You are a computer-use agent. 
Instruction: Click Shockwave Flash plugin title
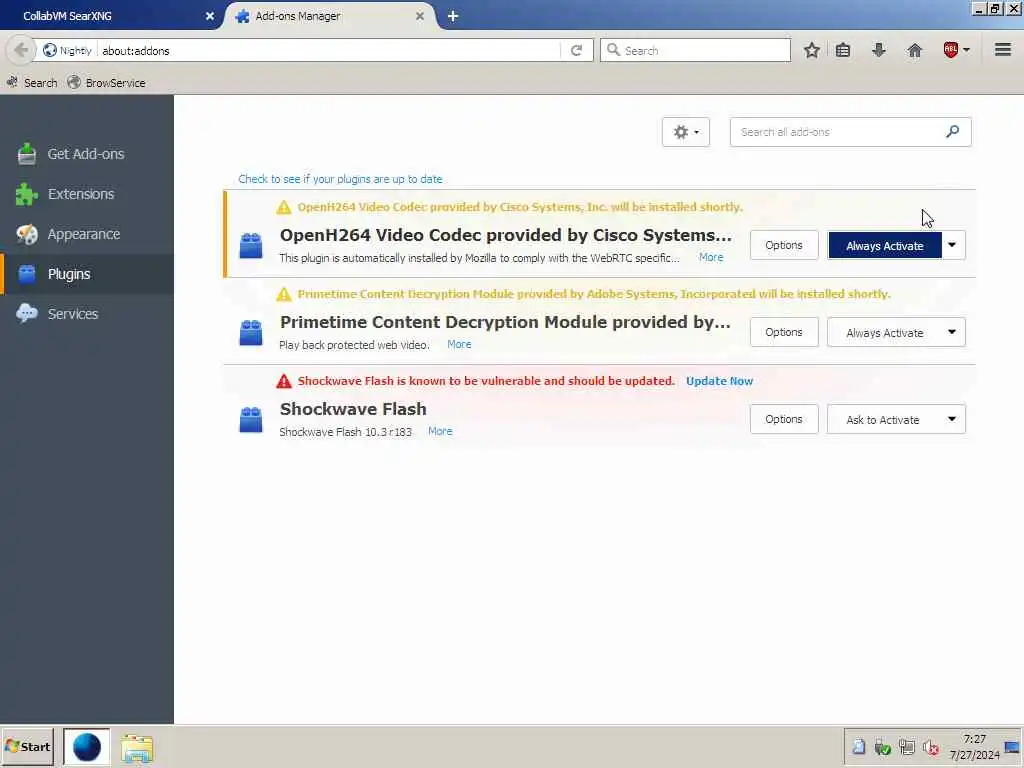(x=353, y=409)
